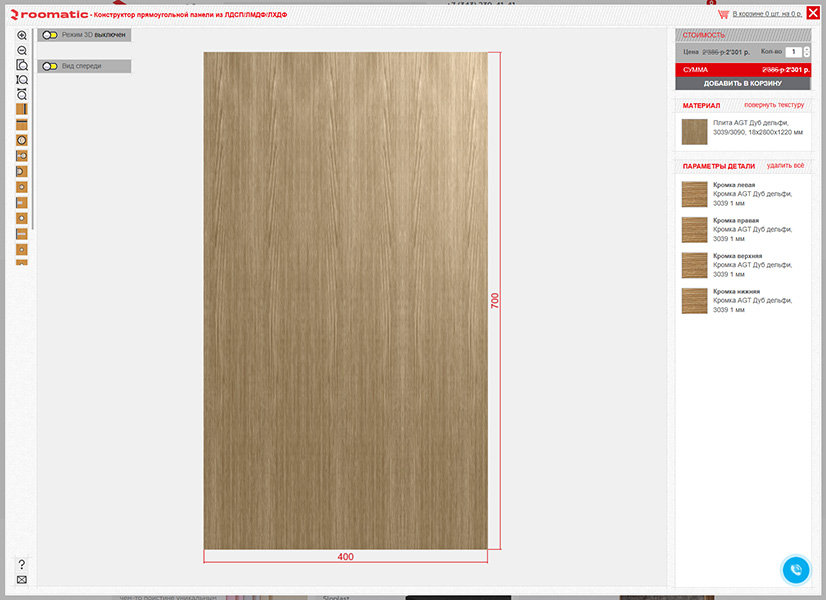Image resolution: width=826 pixels, height=600 pixels.
Task: Select the short edge slot tool icon
Action: (22, 203)
